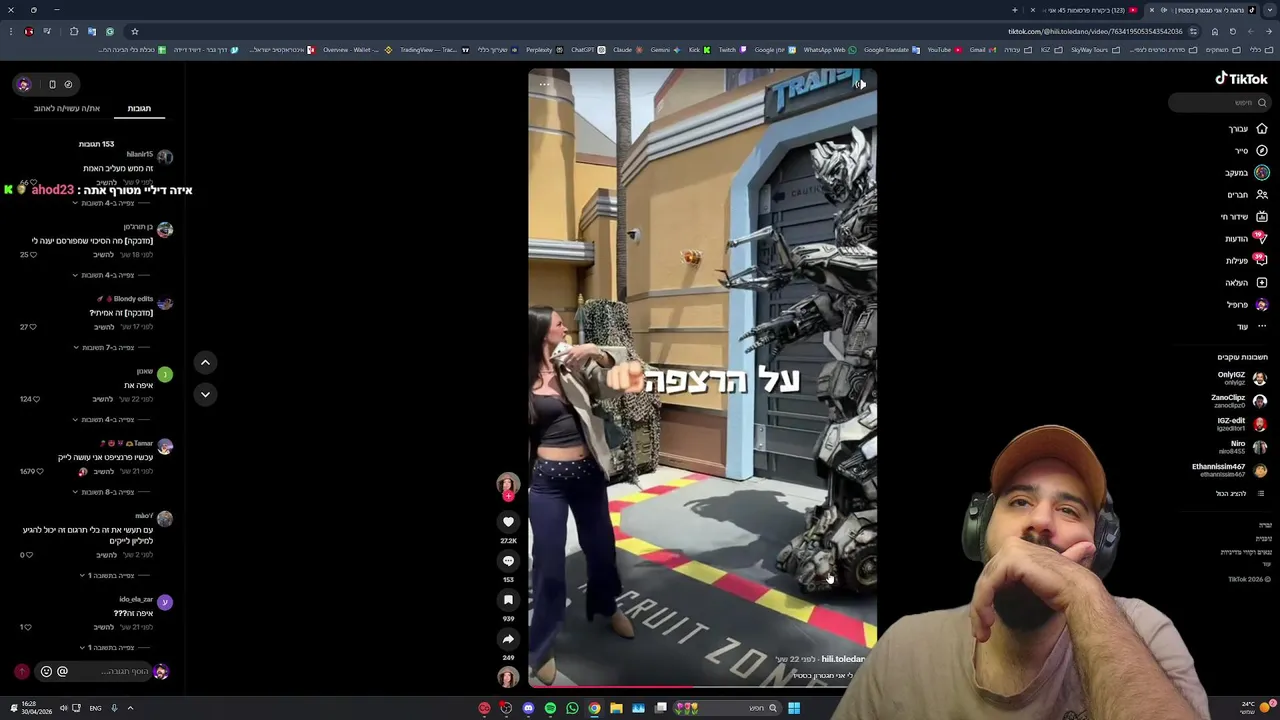Seek video using bottom progress bar
The image size is (1280, 720).
(x=702, y=686)
